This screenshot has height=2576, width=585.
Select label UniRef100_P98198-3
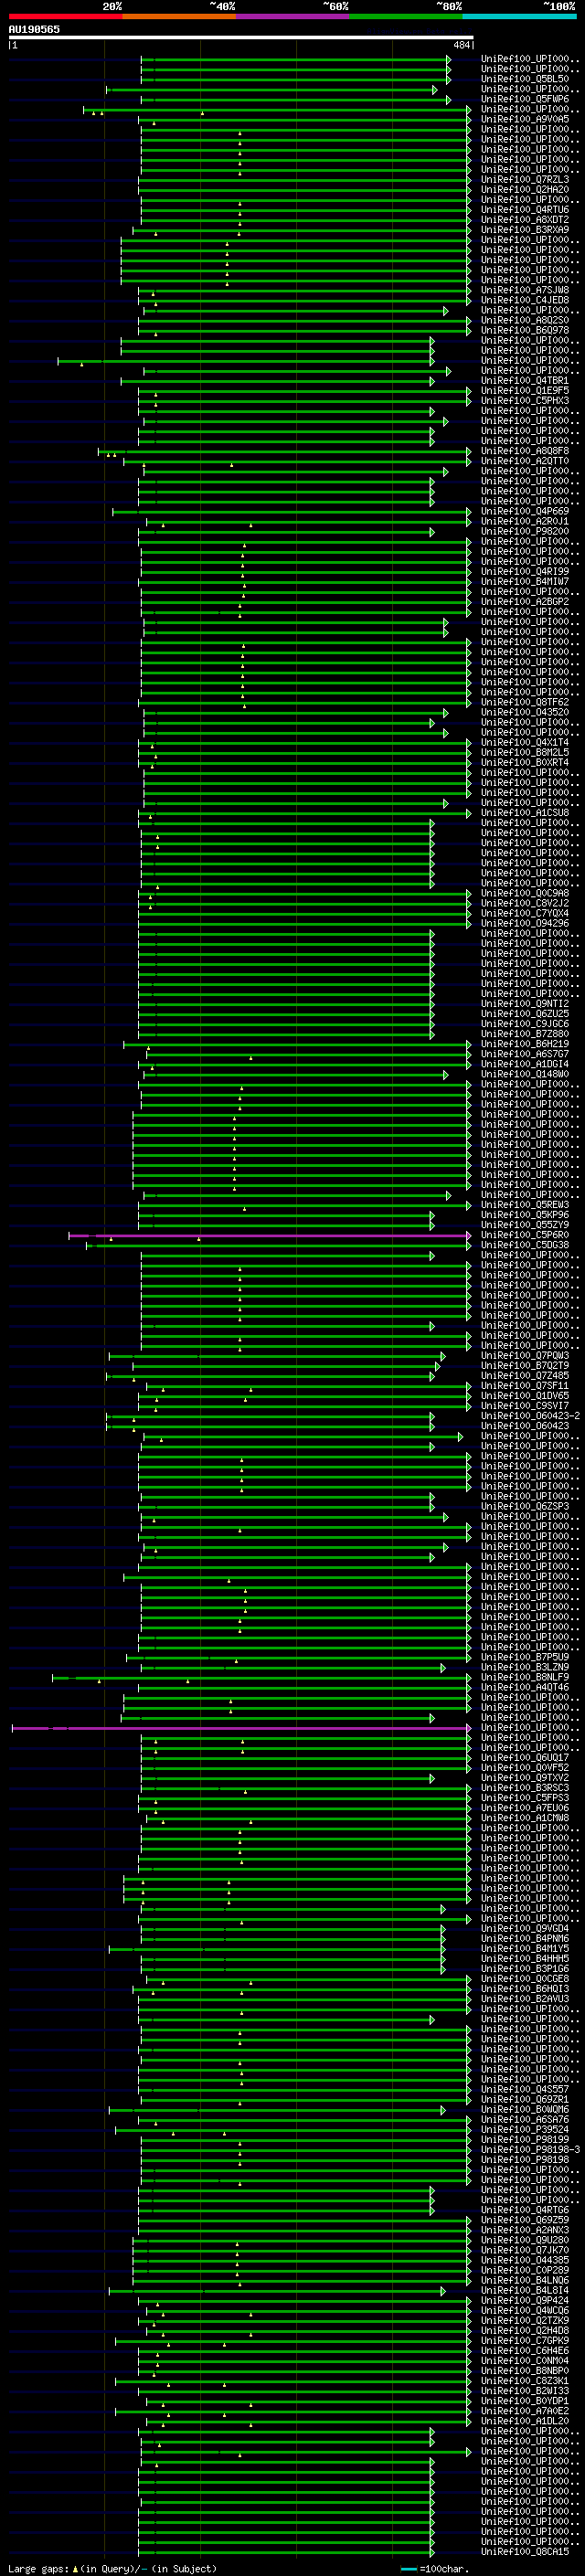tap(530, 2149)
